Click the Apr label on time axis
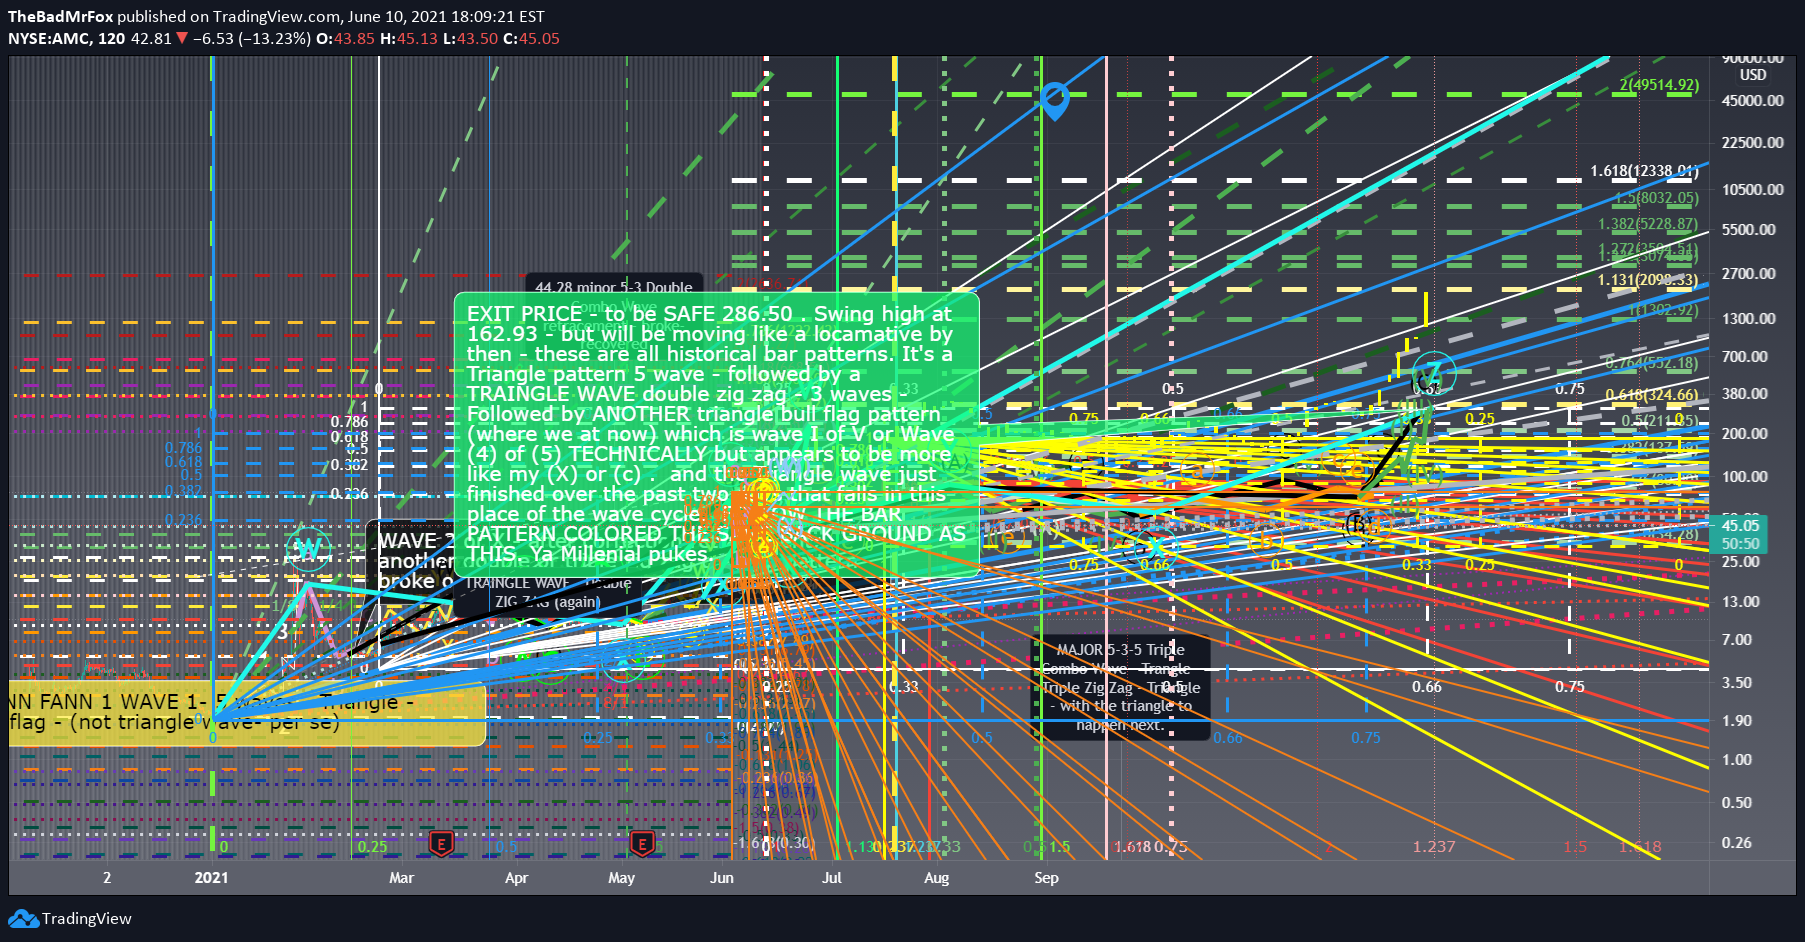The width and height of the screenshot is (1805, 942). (x=516, y=877)
